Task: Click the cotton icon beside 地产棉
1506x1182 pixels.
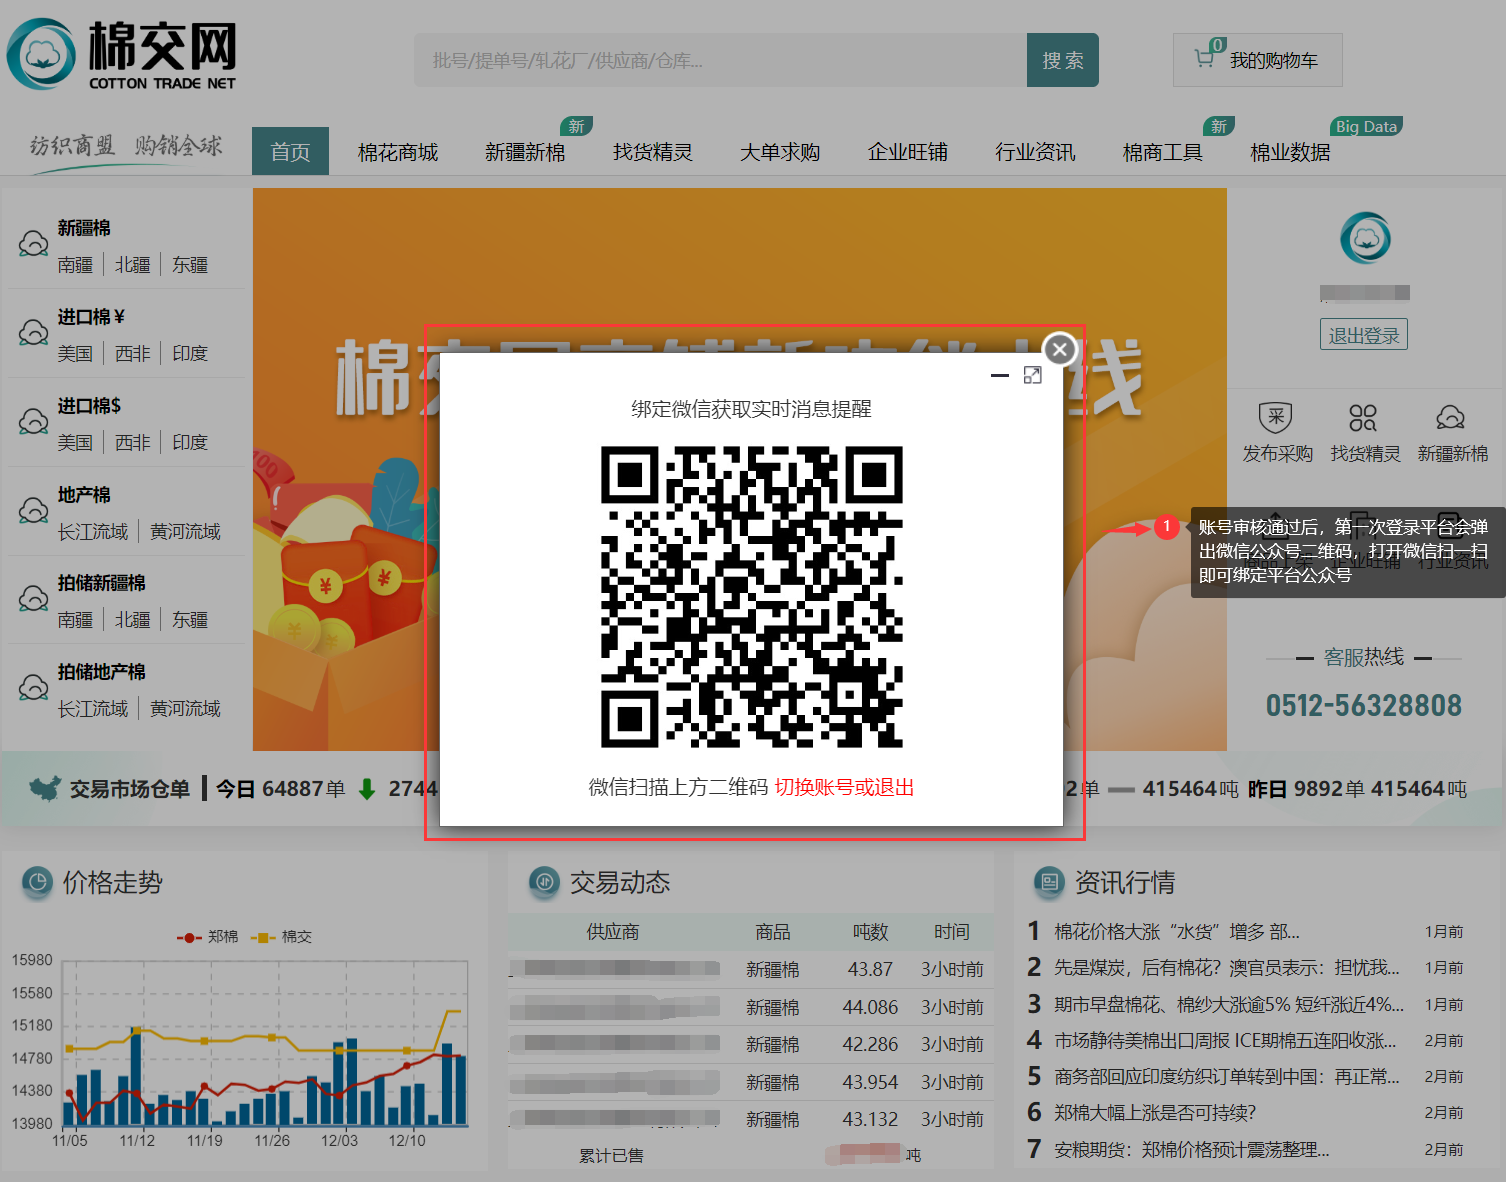Action: 33,510
